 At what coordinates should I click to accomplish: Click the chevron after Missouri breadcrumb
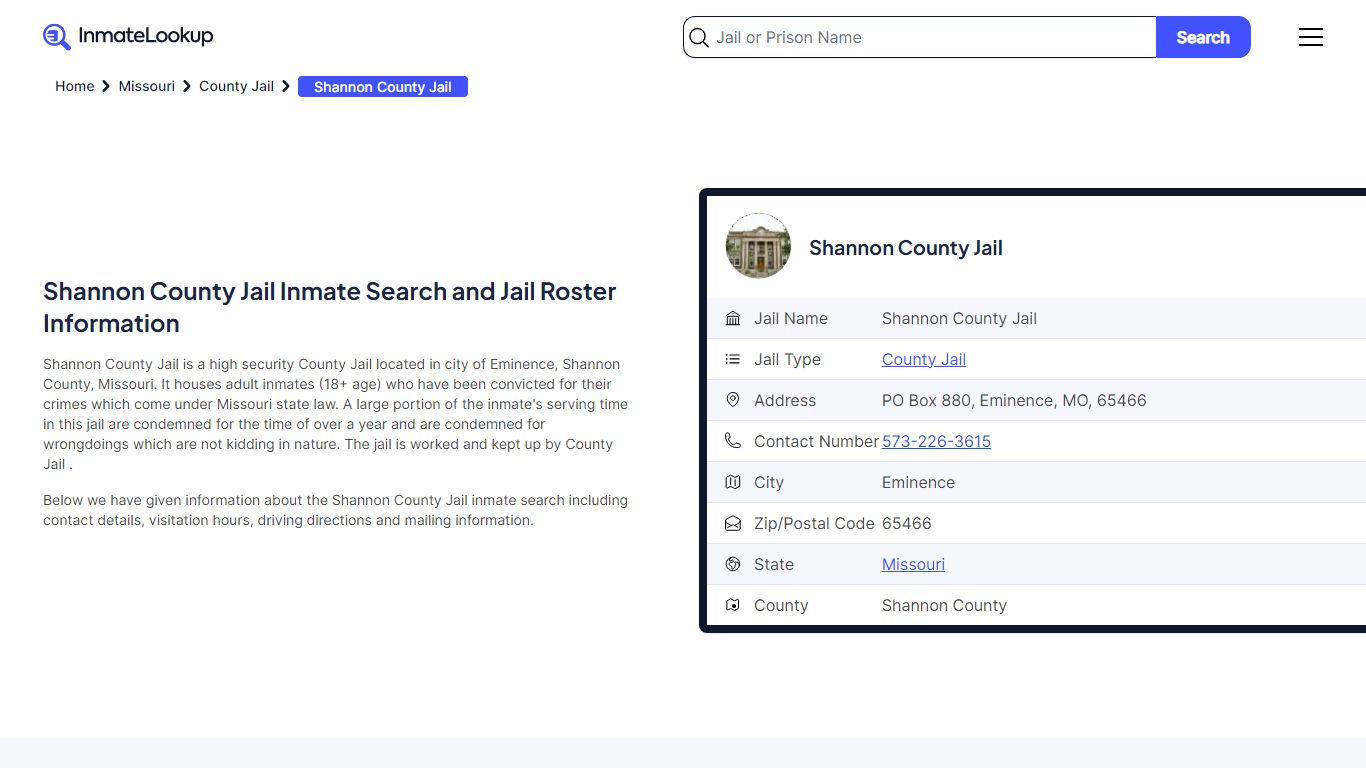(x=187, y=86)
